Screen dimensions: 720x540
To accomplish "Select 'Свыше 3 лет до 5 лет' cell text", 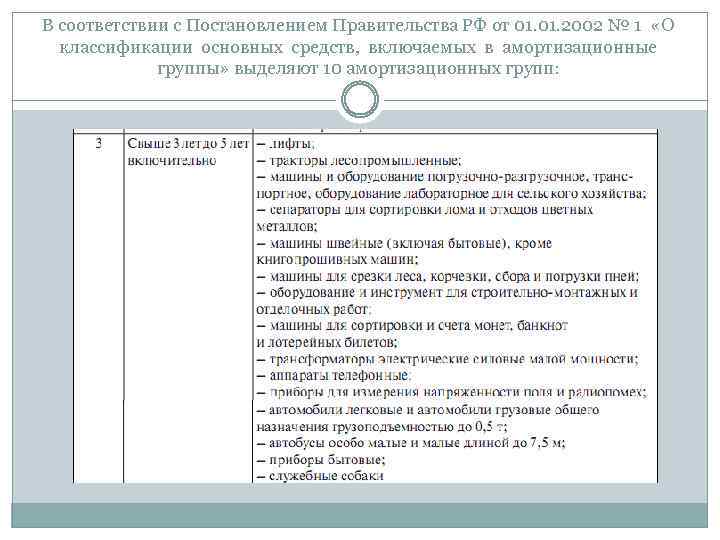I will (x=188, y=144).
